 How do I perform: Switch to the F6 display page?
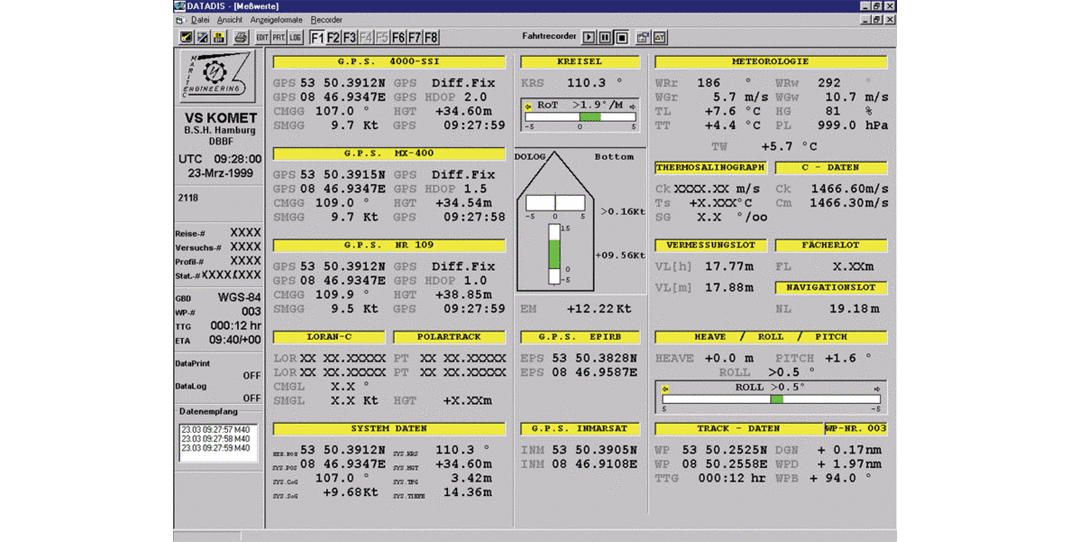click(399, 38)
